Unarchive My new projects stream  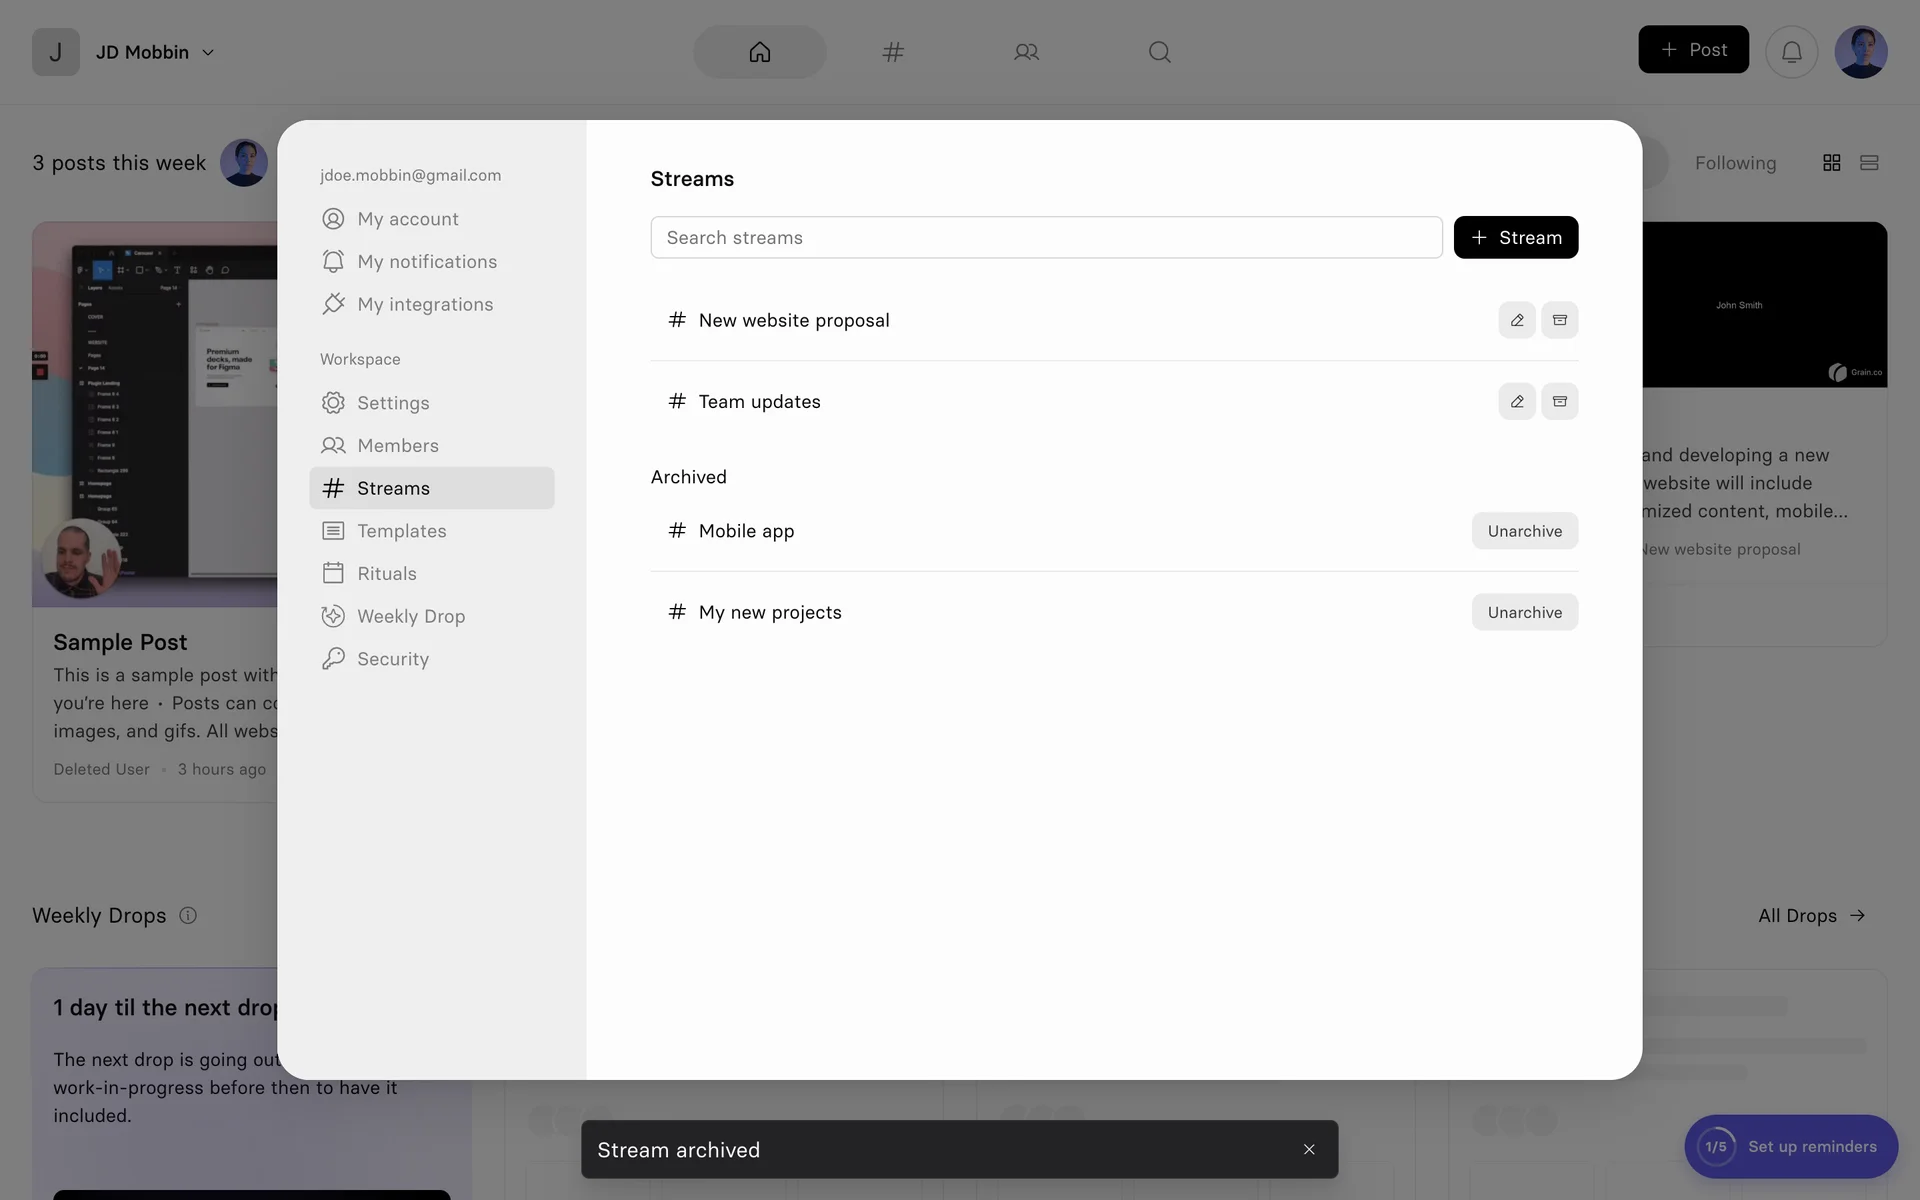point(1524,612)
